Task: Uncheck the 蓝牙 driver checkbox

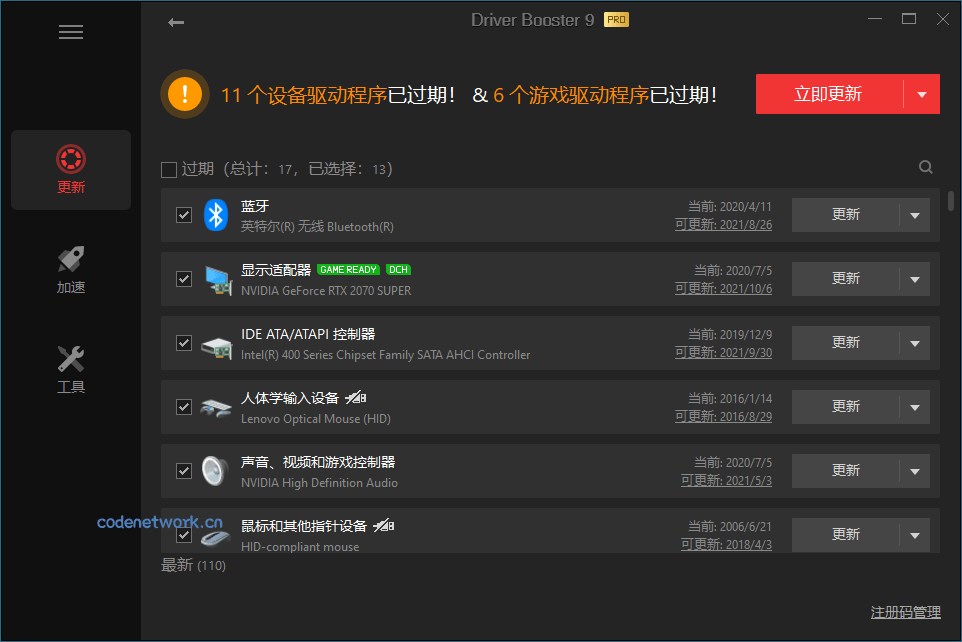Action: [183, 214]
